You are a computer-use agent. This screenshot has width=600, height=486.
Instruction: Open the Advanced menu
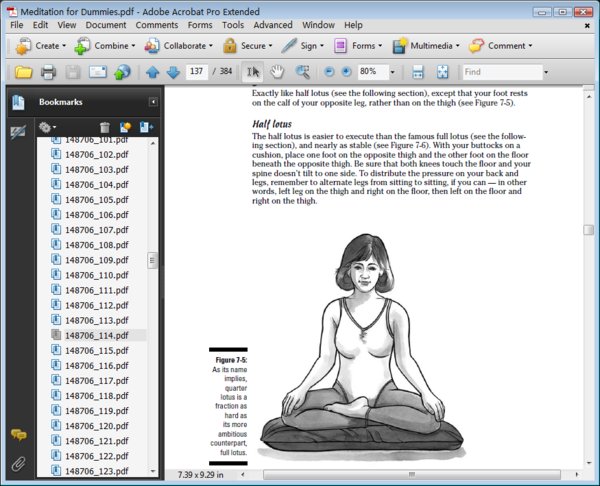tap(273, 25)
